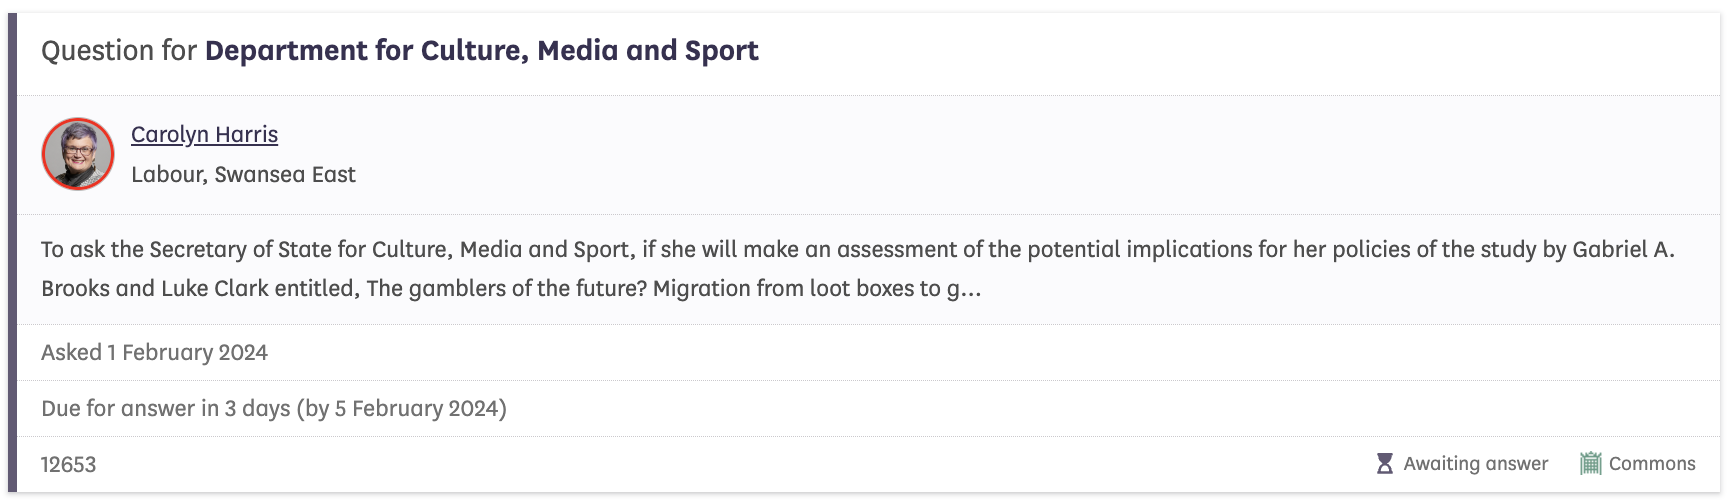
Task: Click 'The gamblers of the future?' study title
Action: (x=507, y=289)
